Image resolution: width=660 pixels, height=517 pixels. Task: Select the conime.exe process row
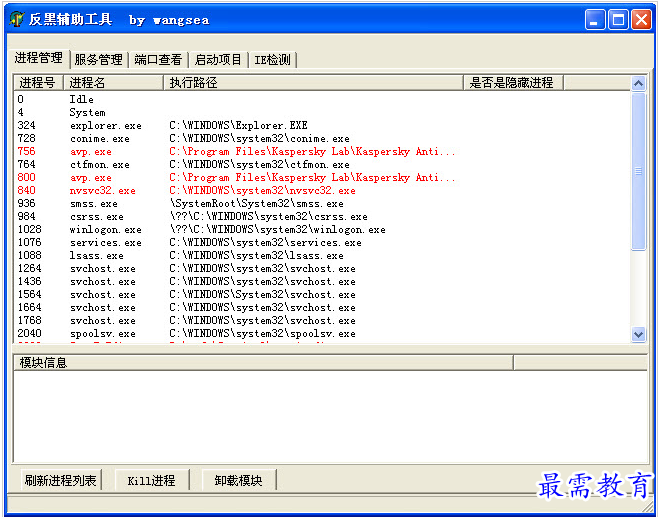pyautogui.click(x=322, y=139)
